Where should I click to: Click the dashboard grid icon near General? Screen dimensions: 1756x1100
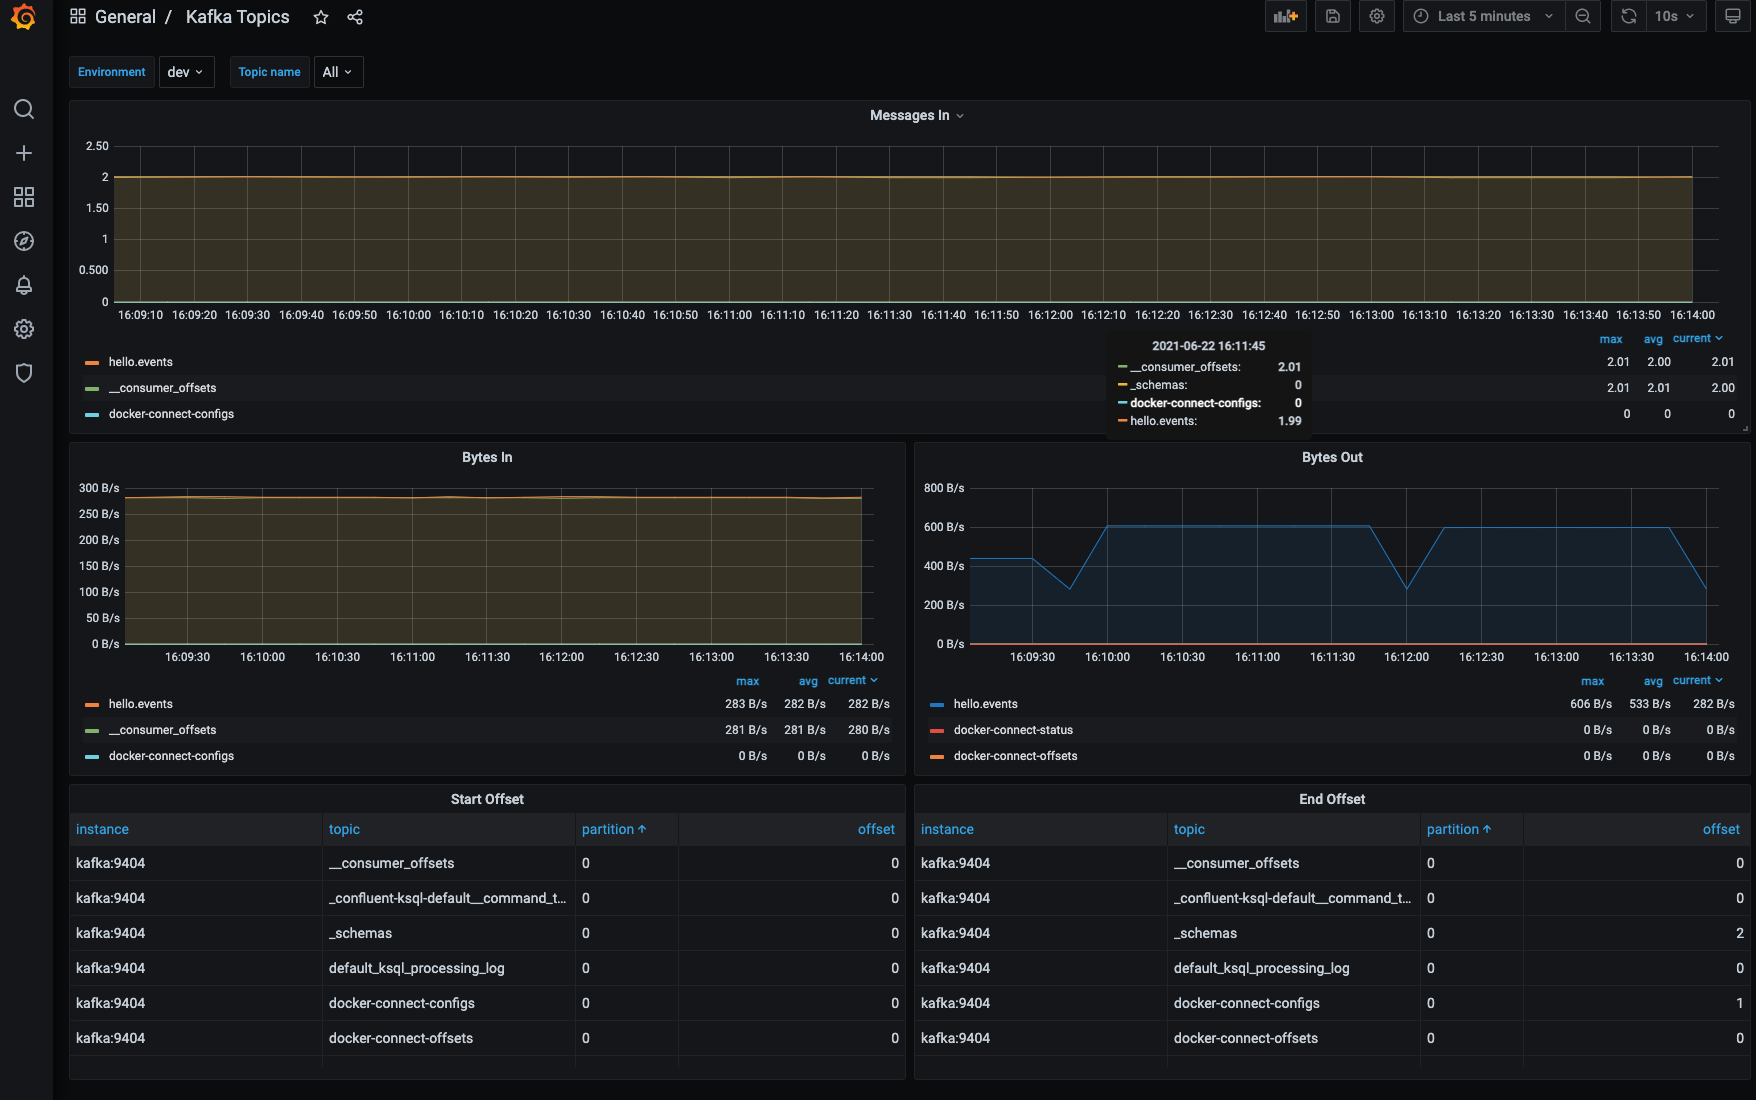[78, 16]
